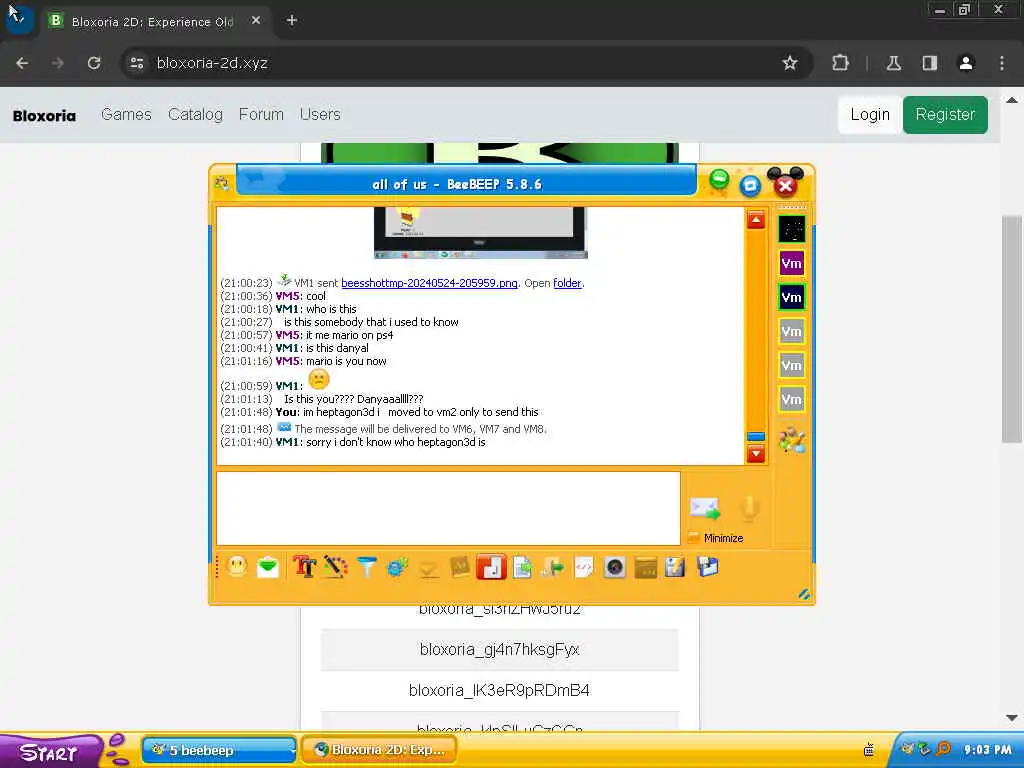View site information icon in address bar
Viewport: 1024px width, 768px height.
pyautogui.click(x=136, y=63)
